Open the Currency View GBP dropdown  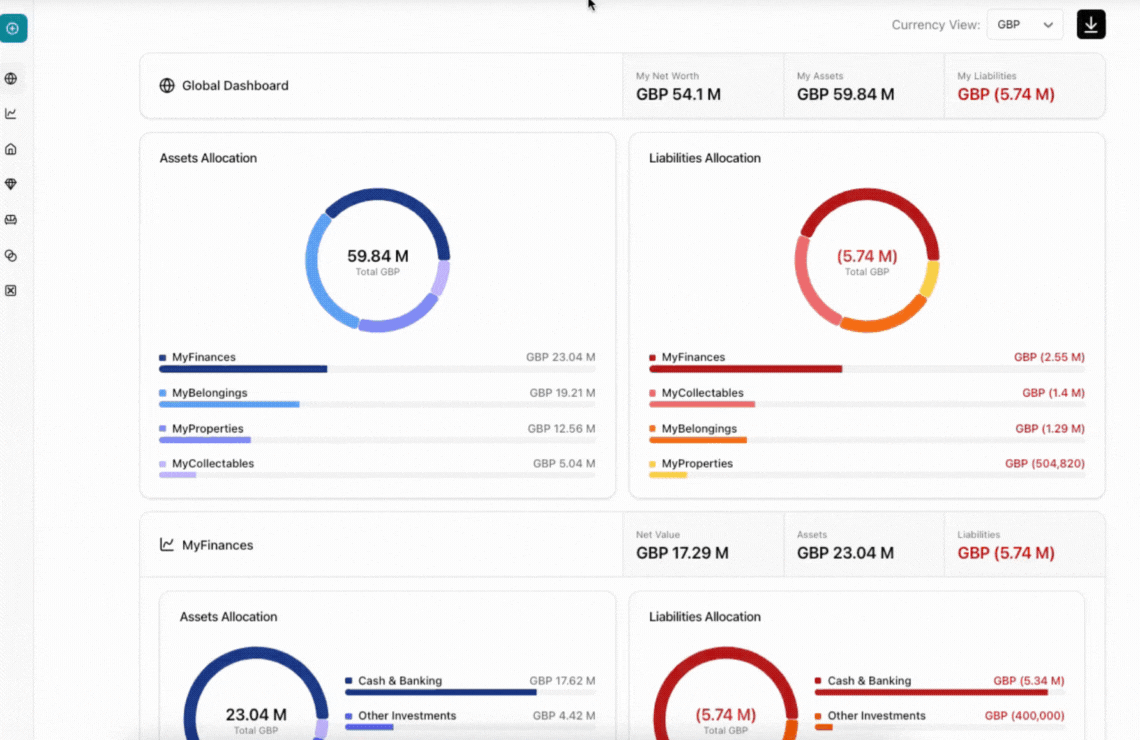(x=1024, y=24)
